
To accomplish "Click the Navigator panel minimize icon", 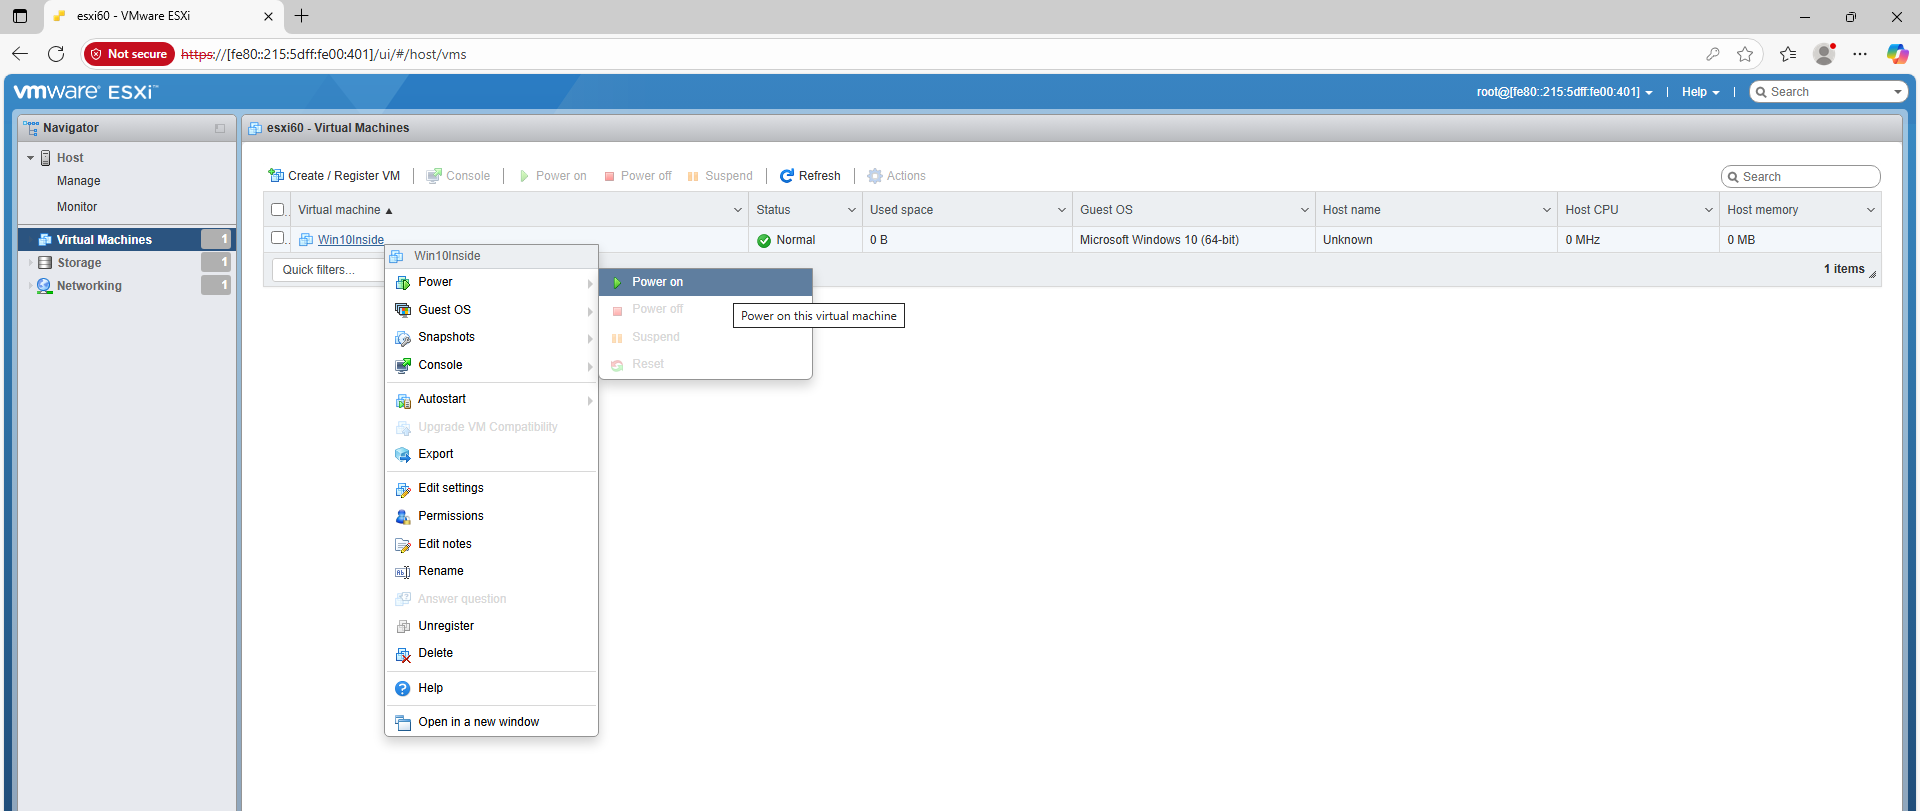I will coord(220,128).
